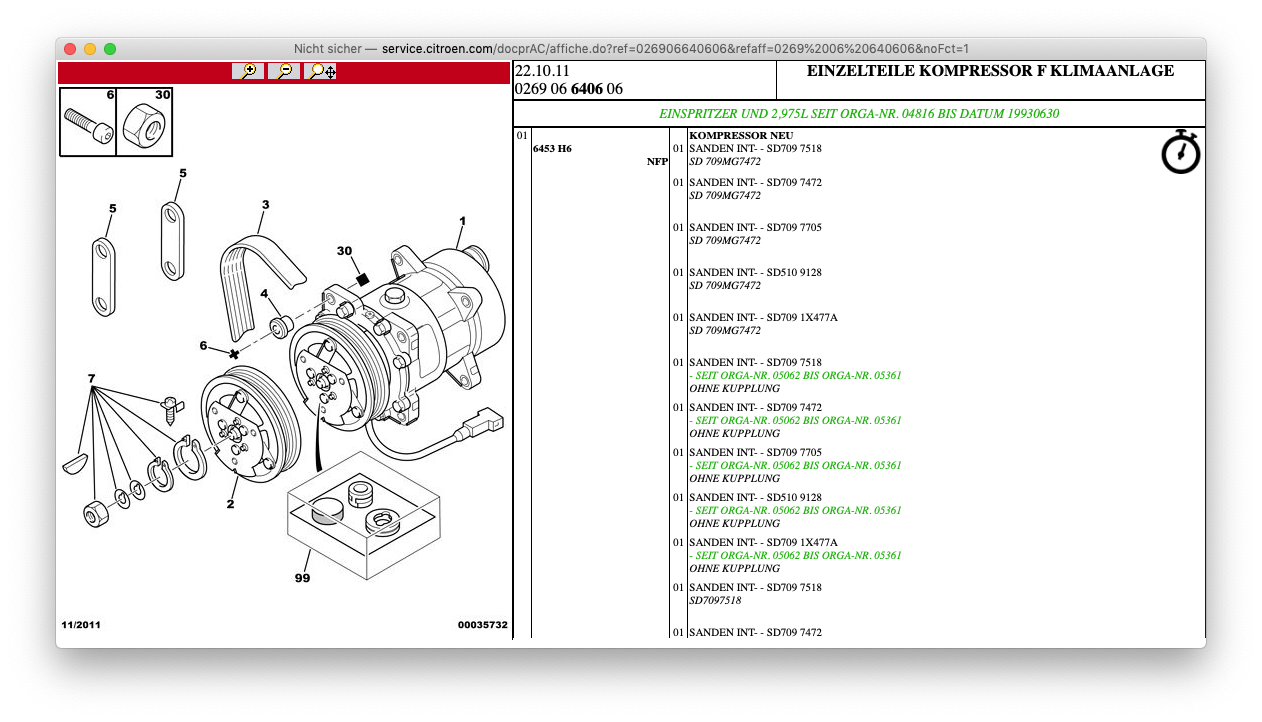Click the page URL in title bar
The image size is (1262, 722).
coord(675,48)
